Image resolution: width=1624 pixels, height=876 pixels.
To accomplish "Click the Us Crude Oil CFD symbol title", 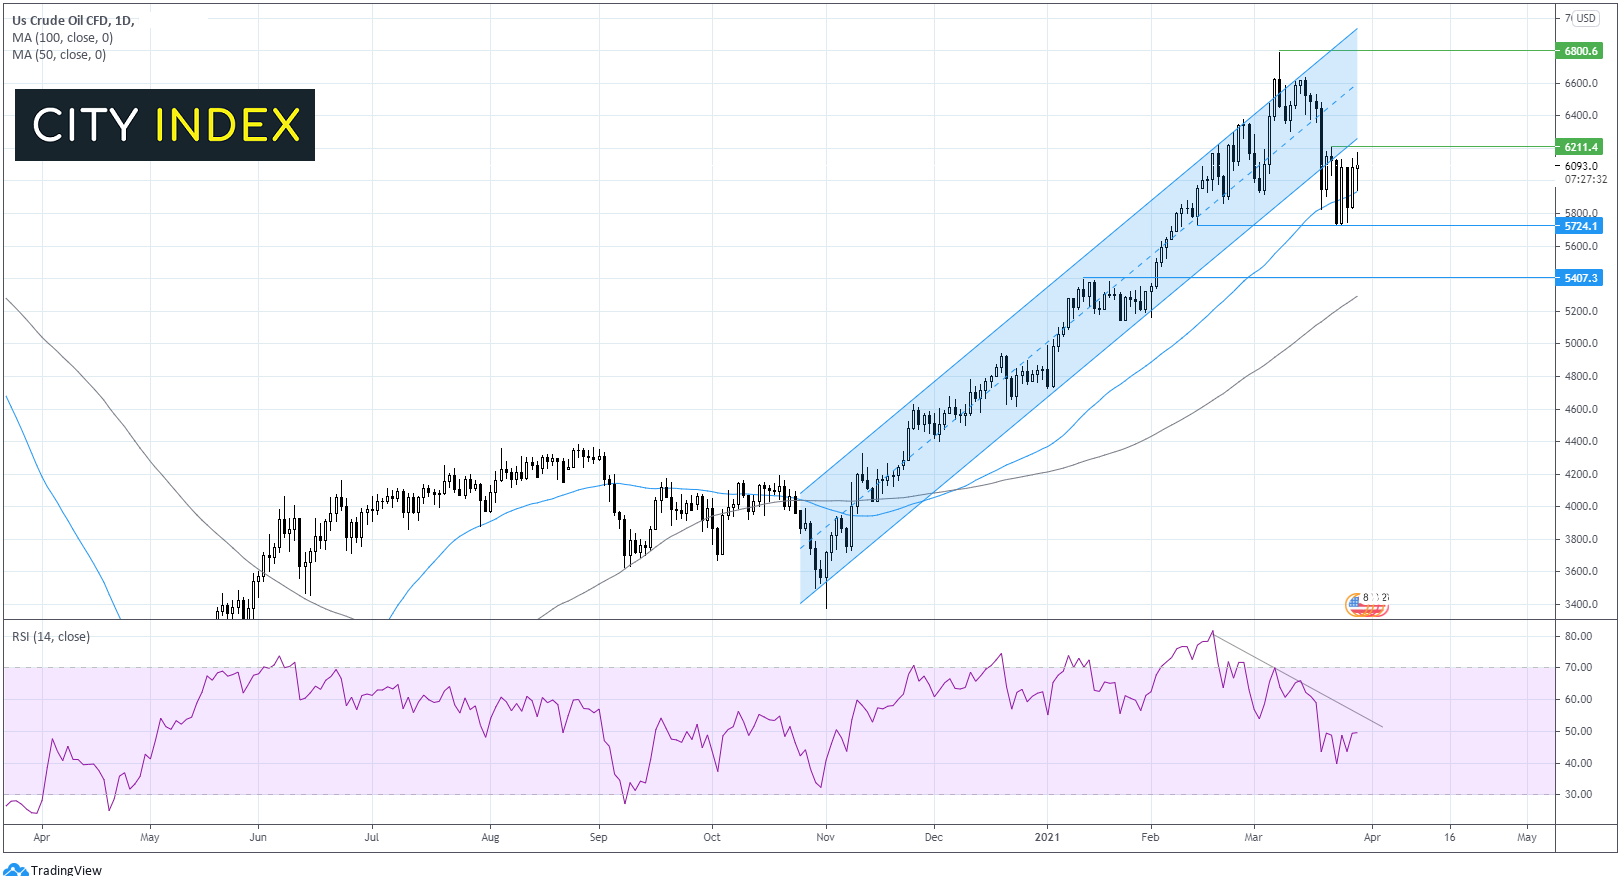I will click(73, 20).
